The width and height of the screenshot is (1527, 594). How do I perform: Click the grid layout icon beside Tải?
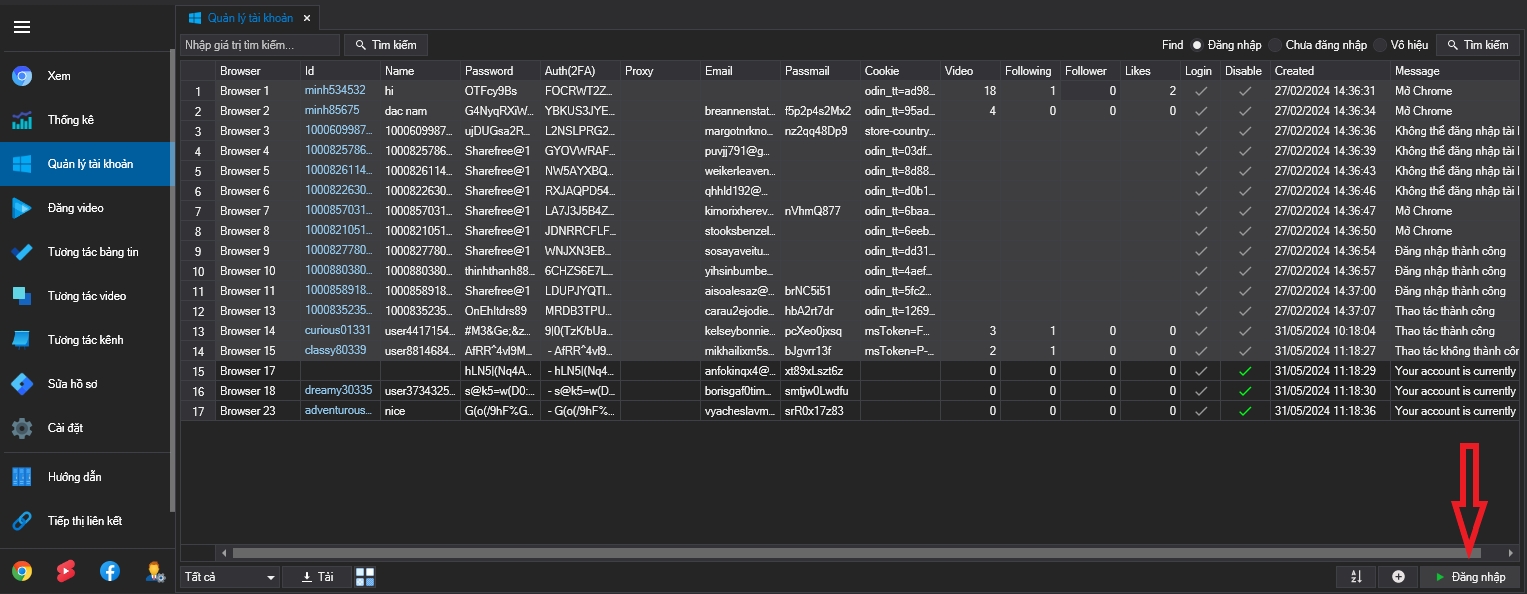[x=365, y=577]
